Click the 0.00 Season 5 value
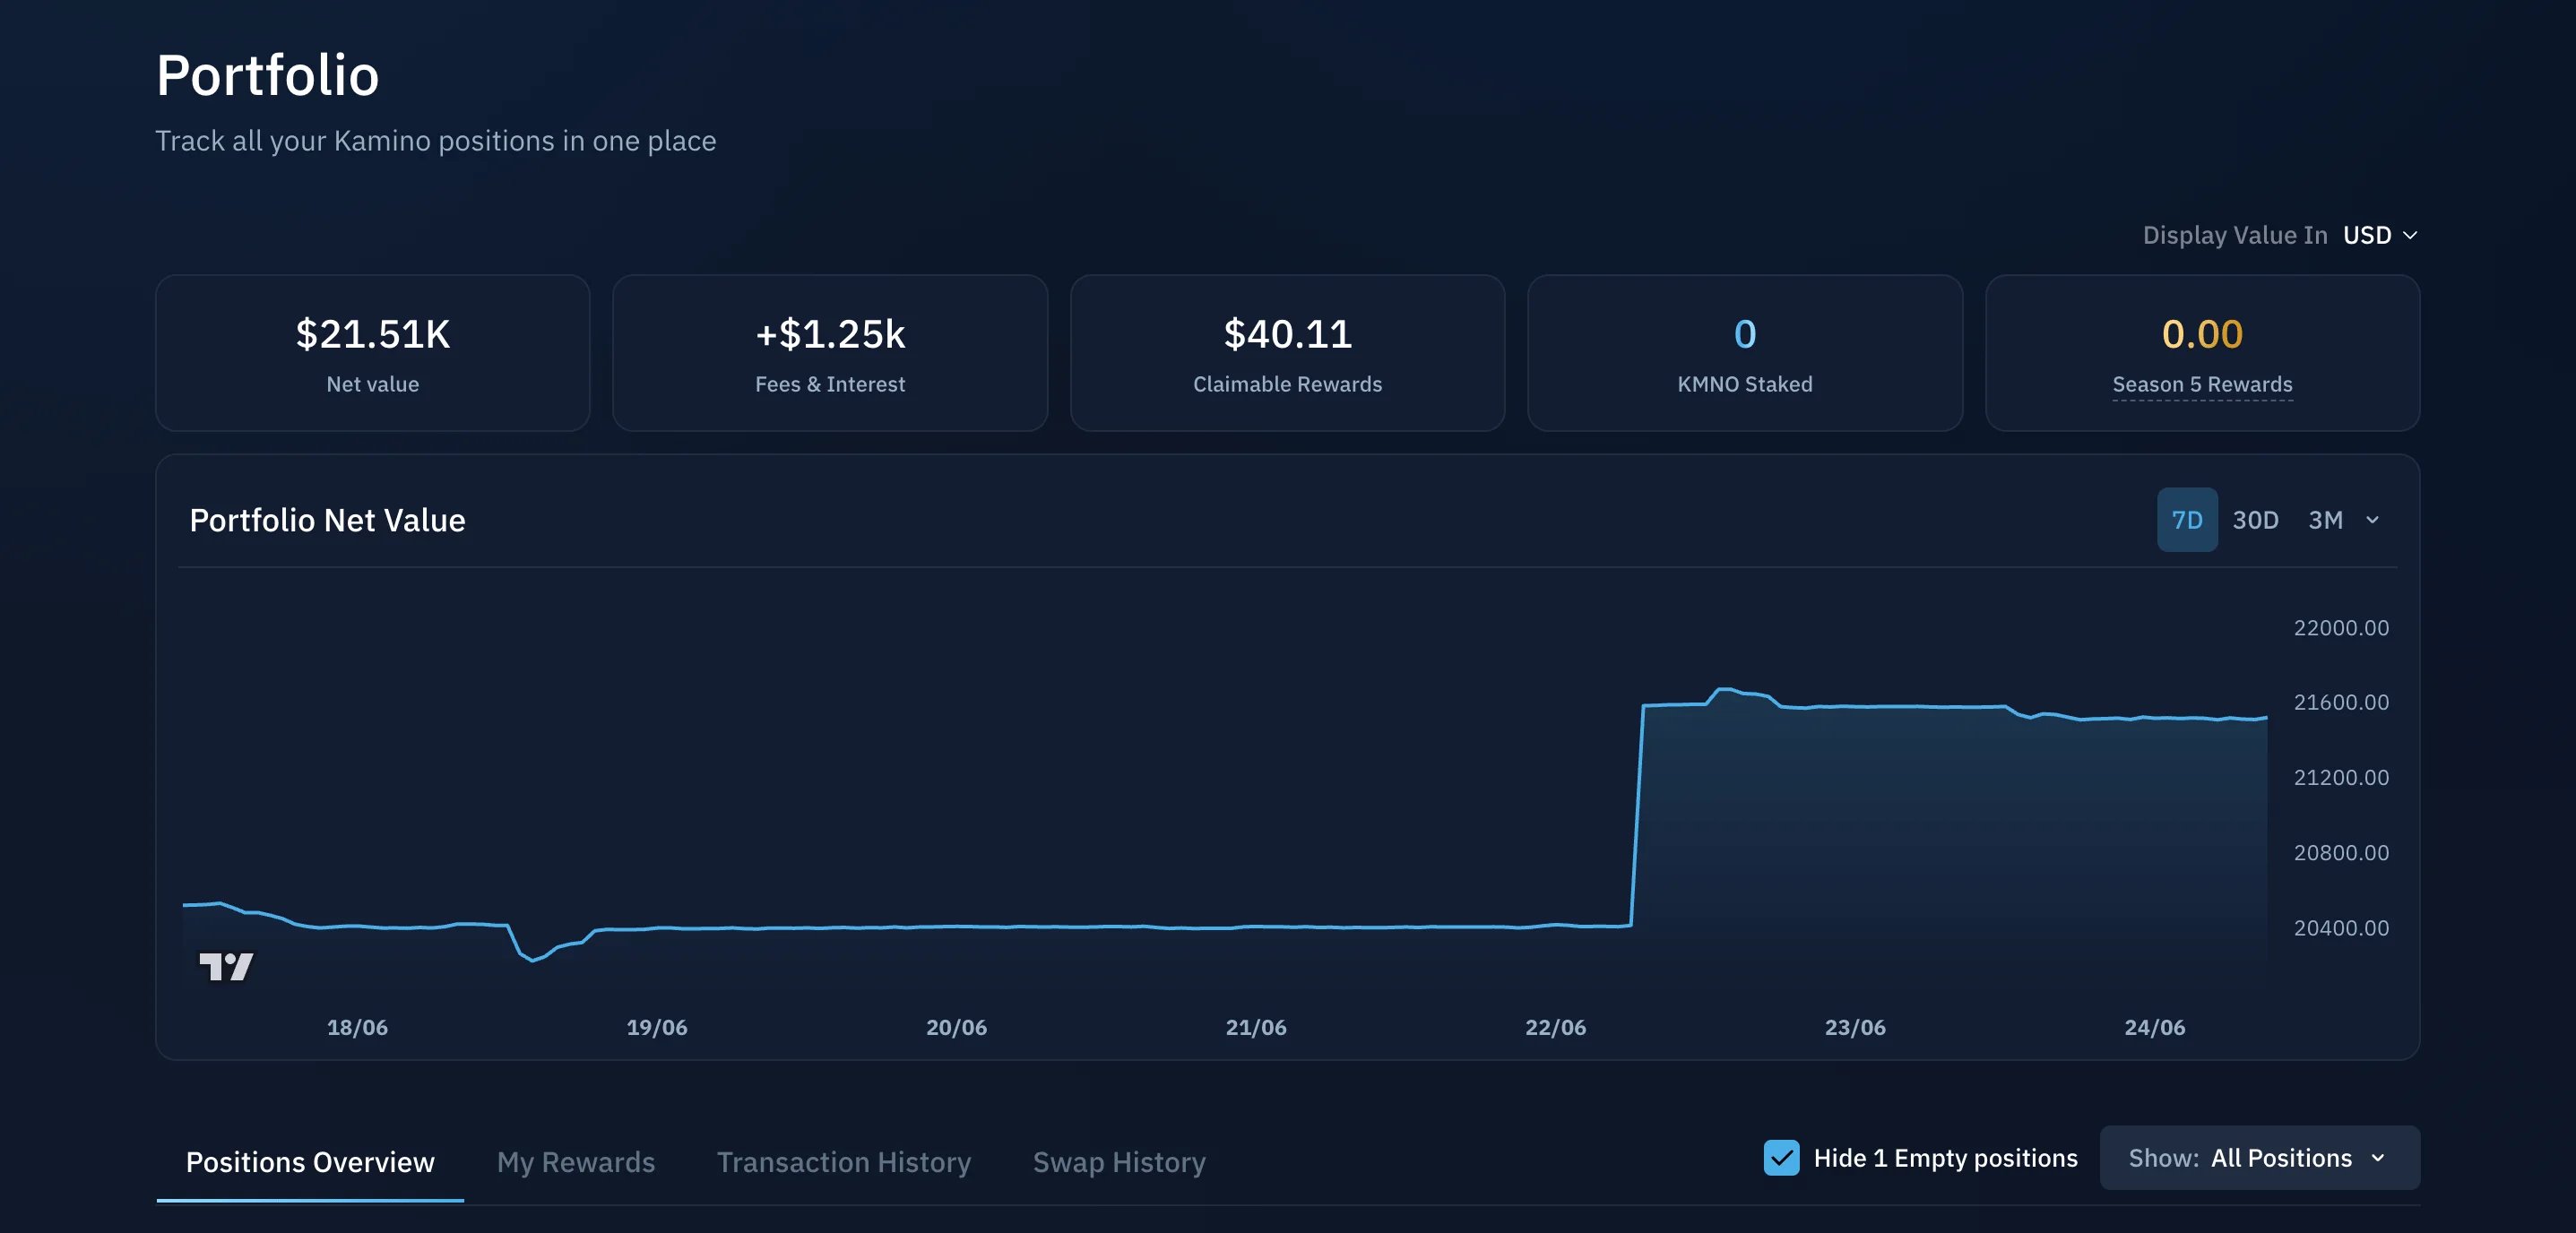The width and height of the screenshot is (2576, 1233). tap(2202, 334)
